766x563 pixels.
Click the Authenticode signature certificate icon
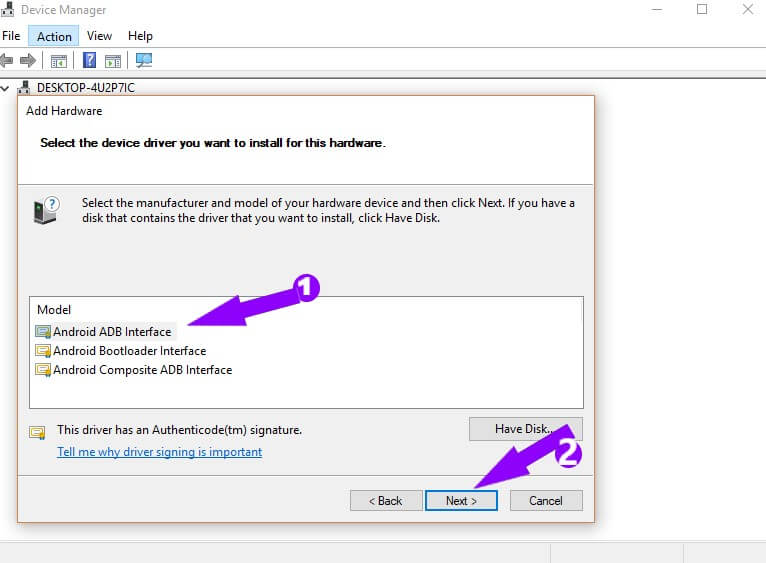[37, 432]
